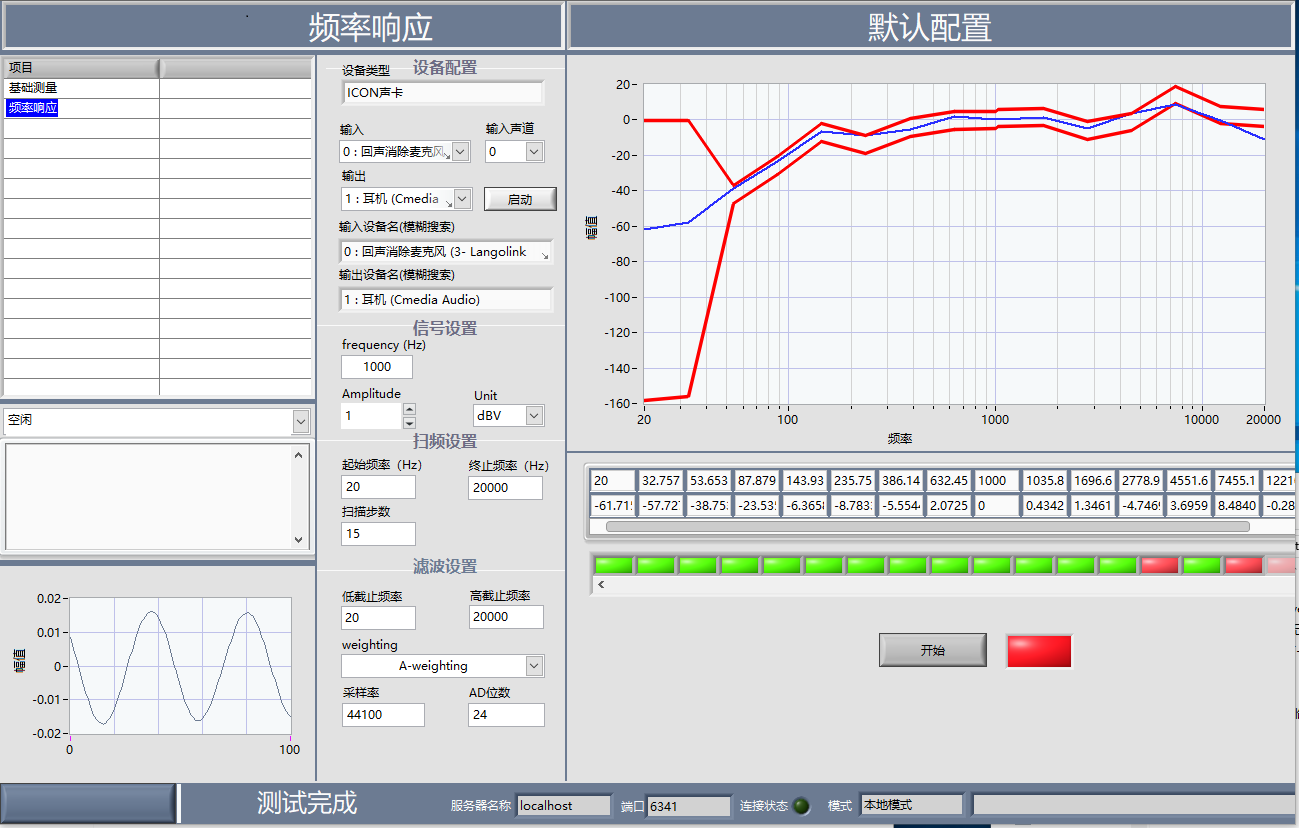Image resolution: width=1299 pixels, height=828 pixels.
Task: Click the frequency cell 4551.6
Action: (x=1188, y=481)
